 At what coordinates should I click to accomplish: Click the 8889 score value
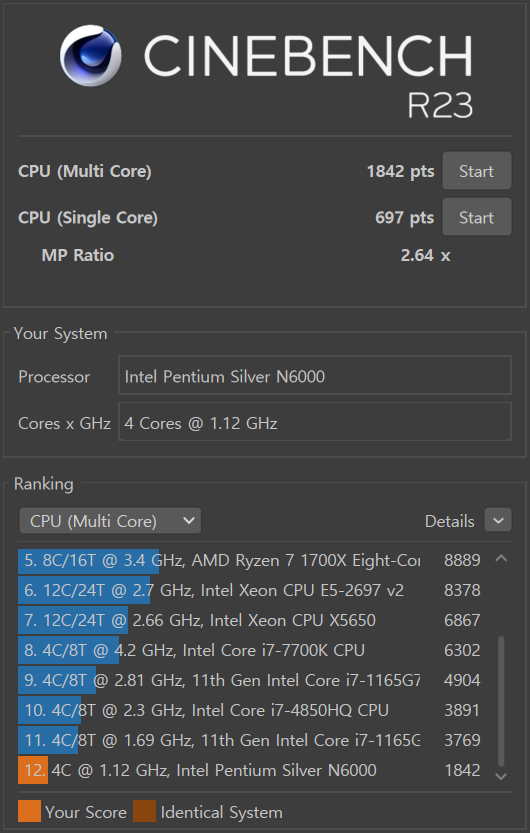click(462, 560)
